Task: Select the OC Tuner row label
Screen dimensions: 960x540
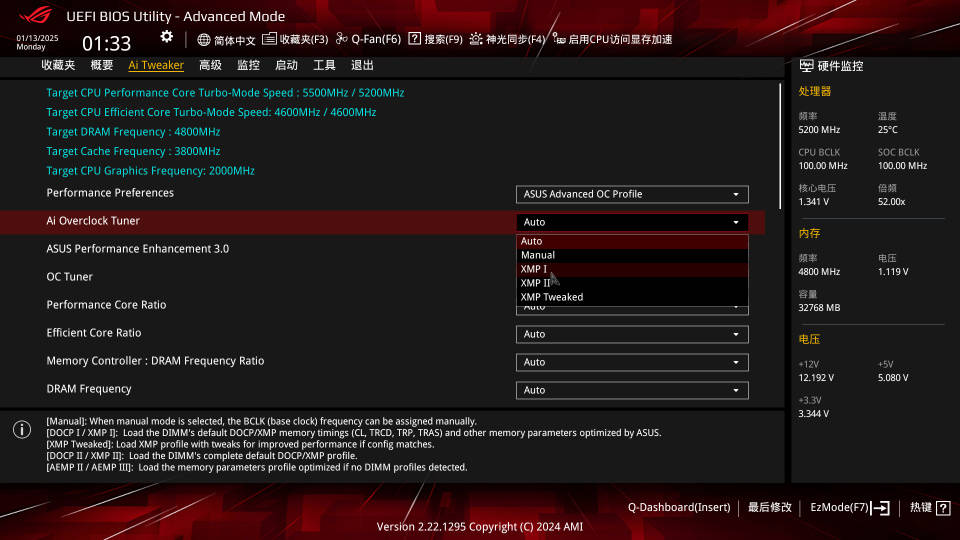Action: pyautogui.click(x=70, y=277)
